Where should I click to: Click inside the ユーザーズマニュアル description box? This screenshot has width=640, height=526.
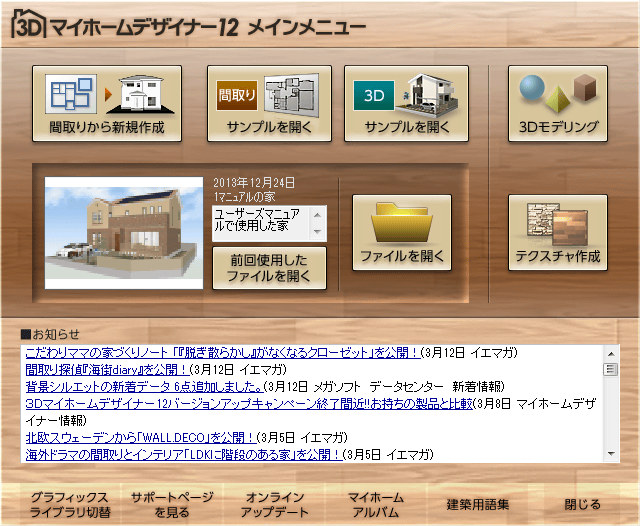pyautogui.click(x=261, y=224)
